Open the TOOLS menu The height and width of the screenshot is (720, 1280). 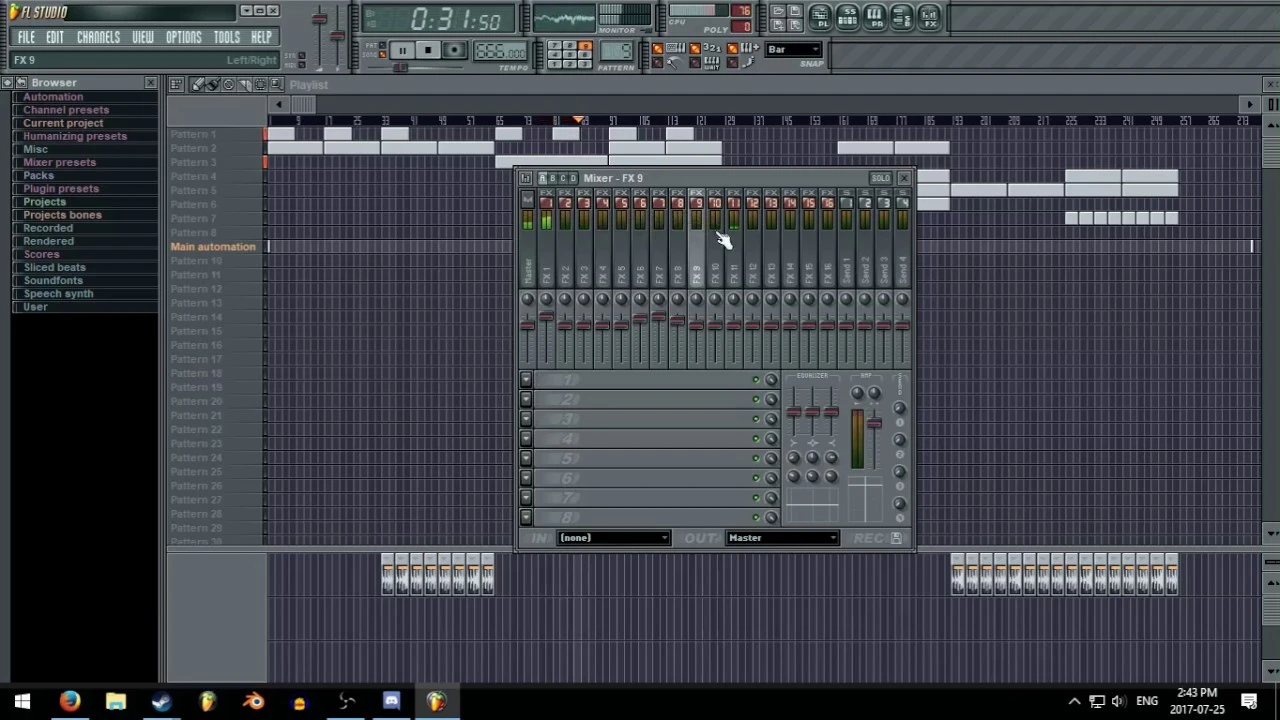[x=227, y=37]
